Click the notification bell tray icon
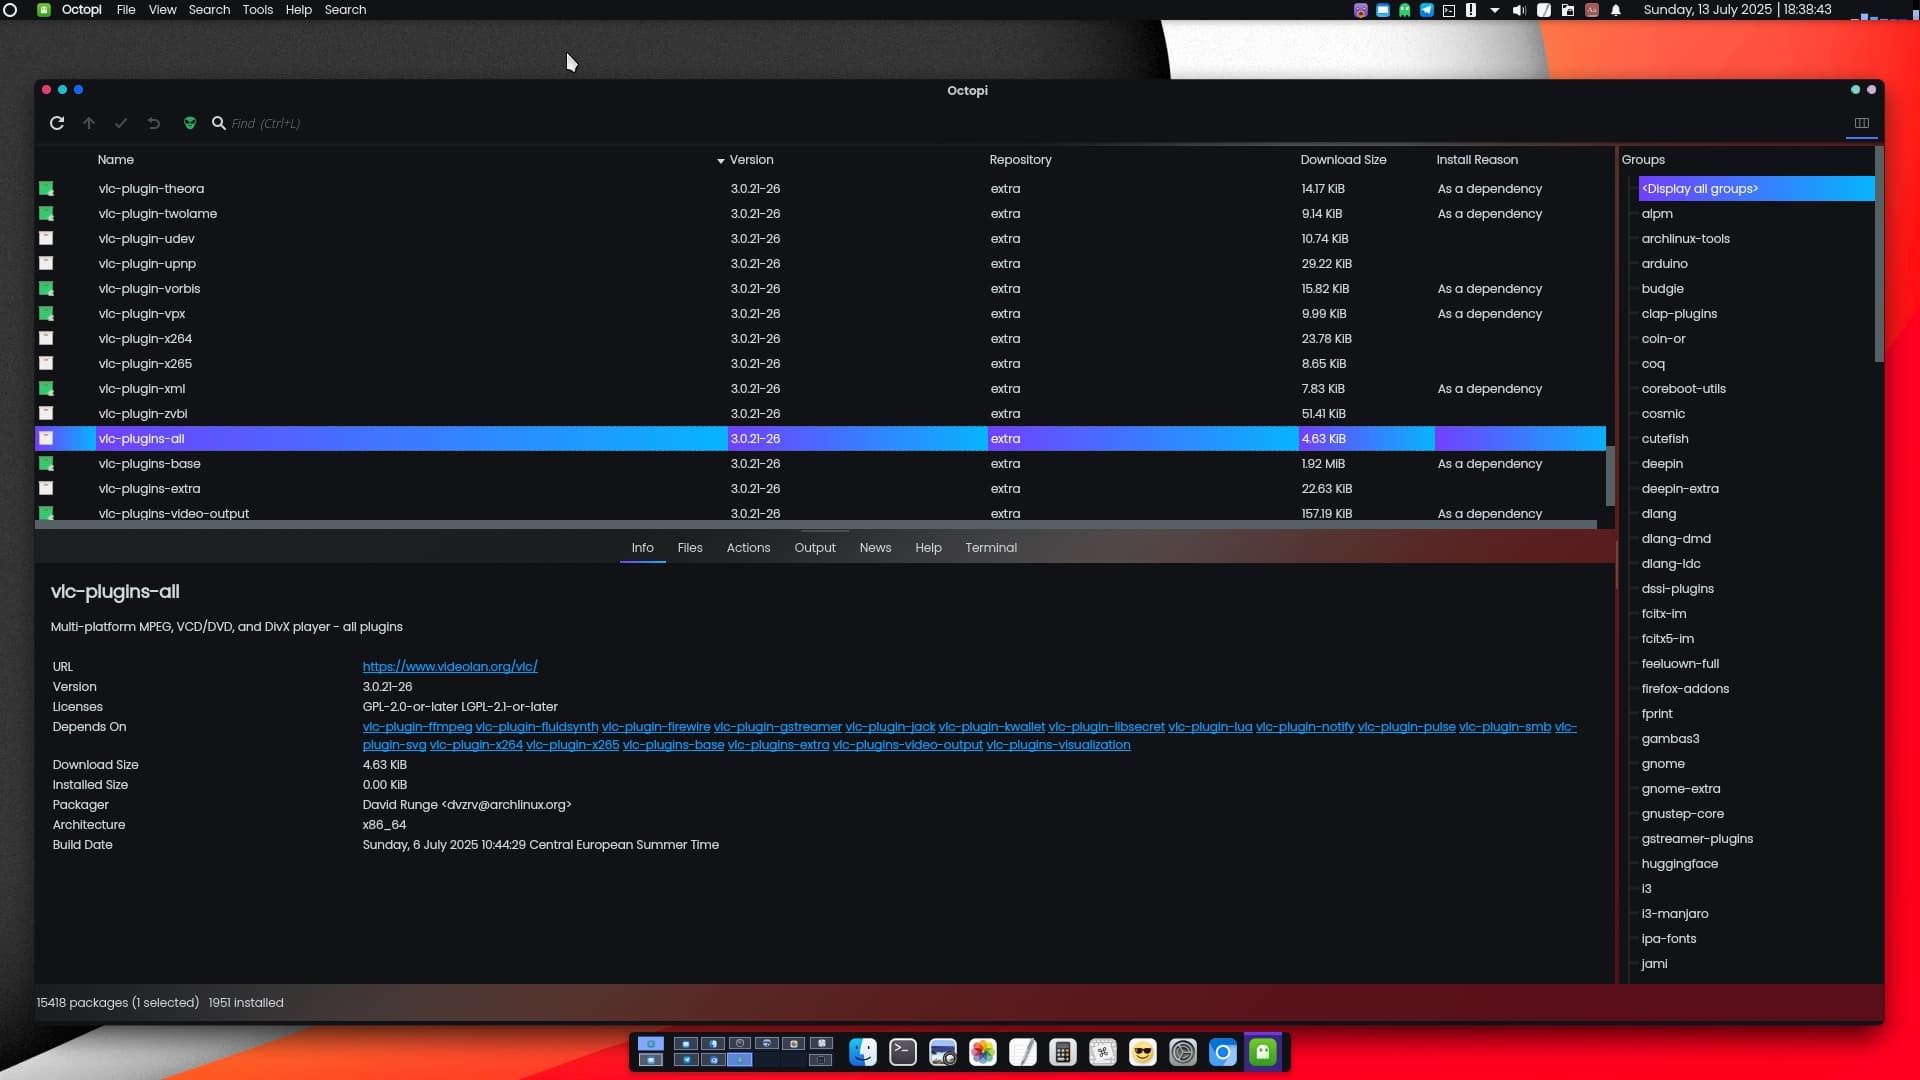 tap(1616, 10)
